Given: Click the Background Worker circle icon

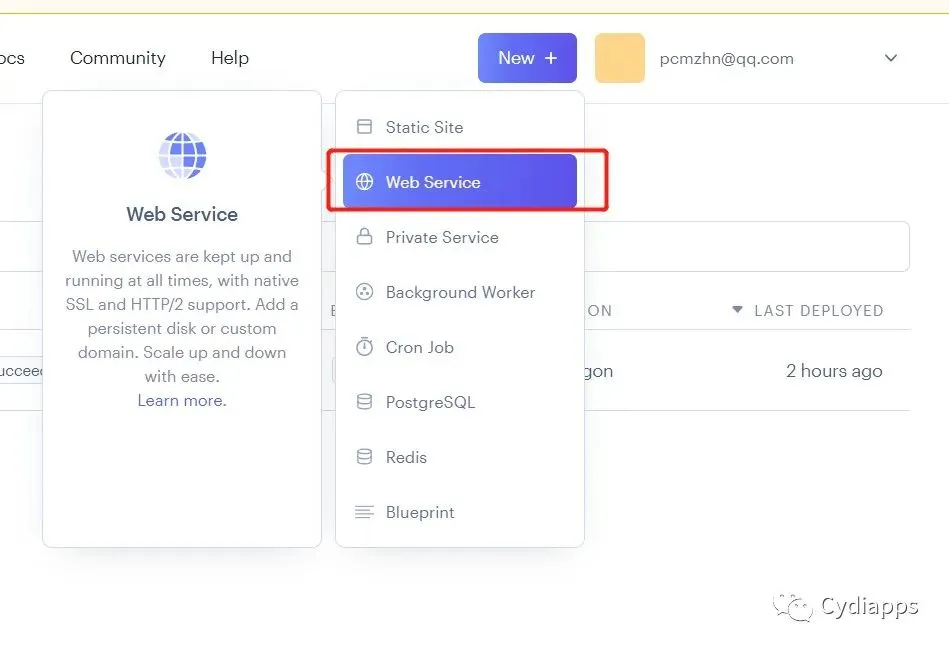Looking at the screenshot, I should [364, 292].
